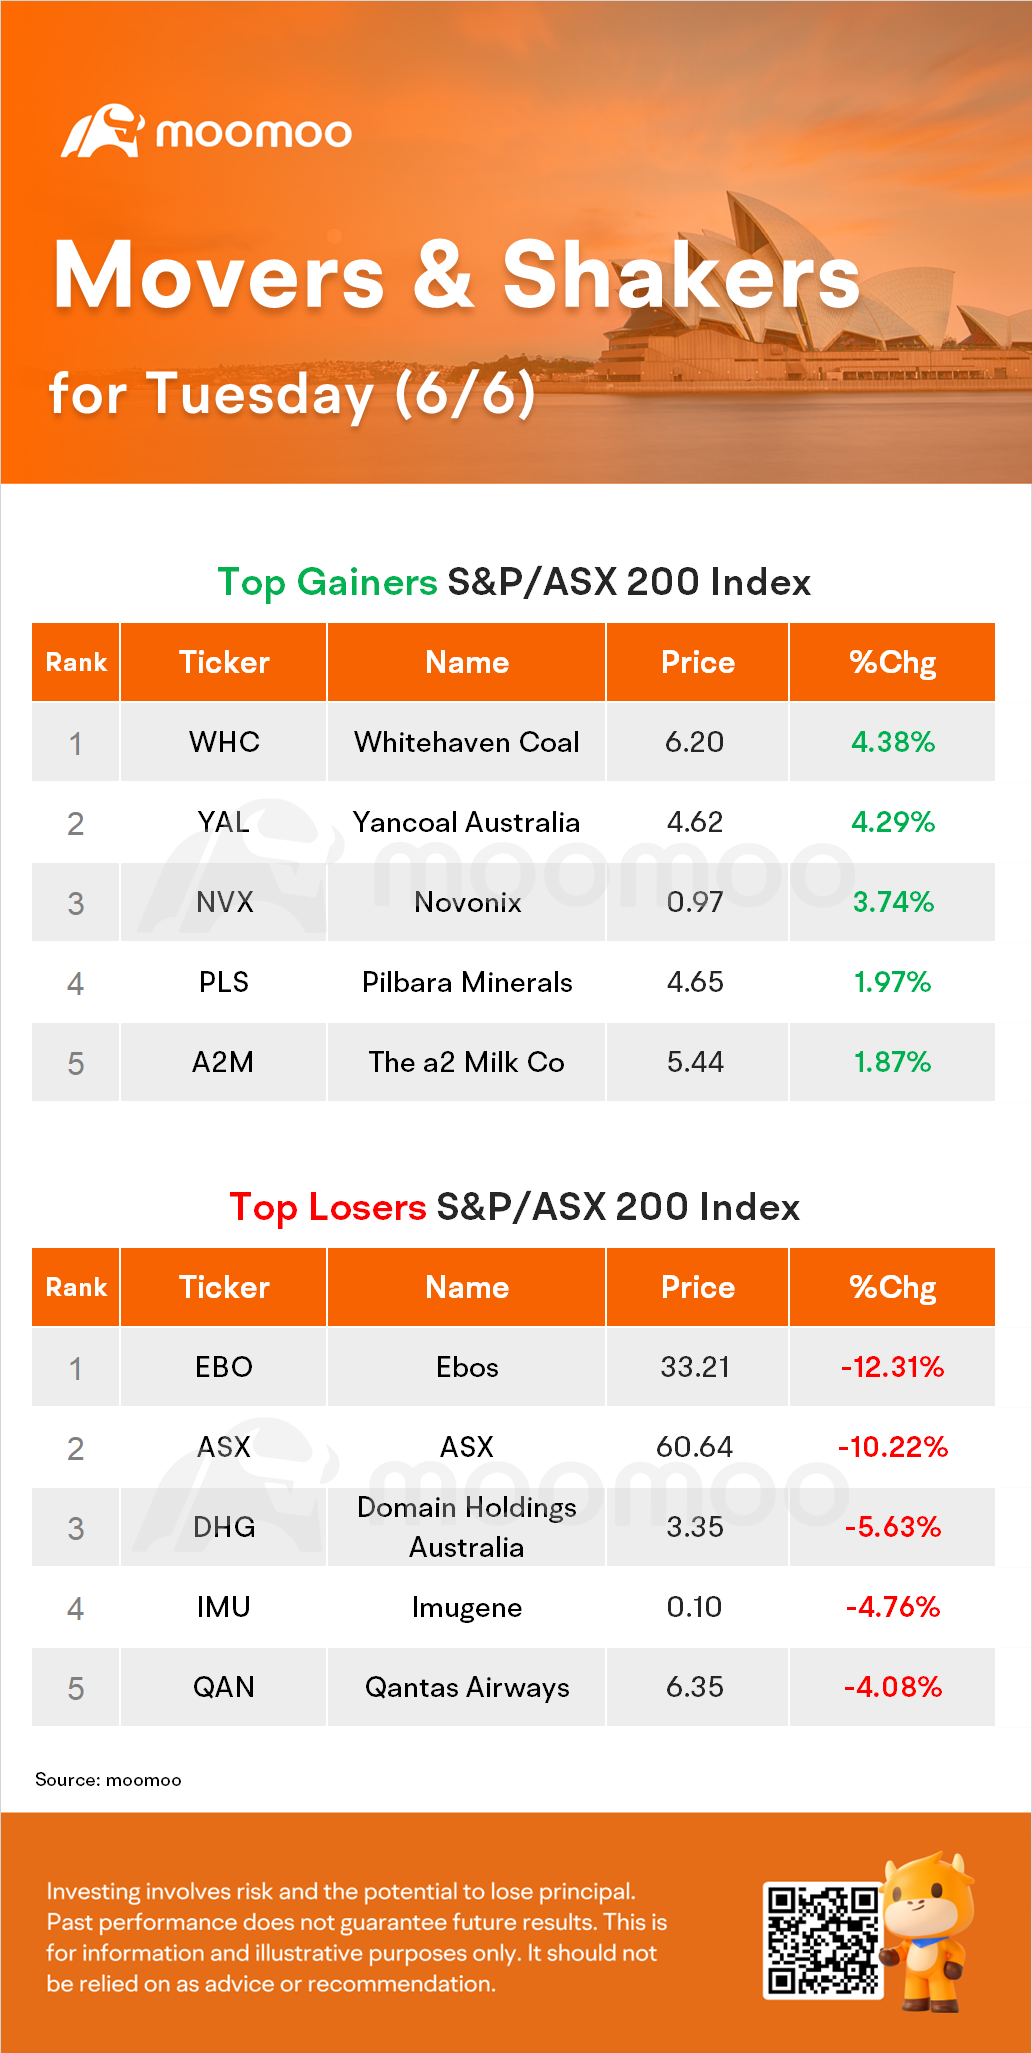Screen dimensions: 1032x2053
Task: Open the WHC ticker
Action: (224, 742)
